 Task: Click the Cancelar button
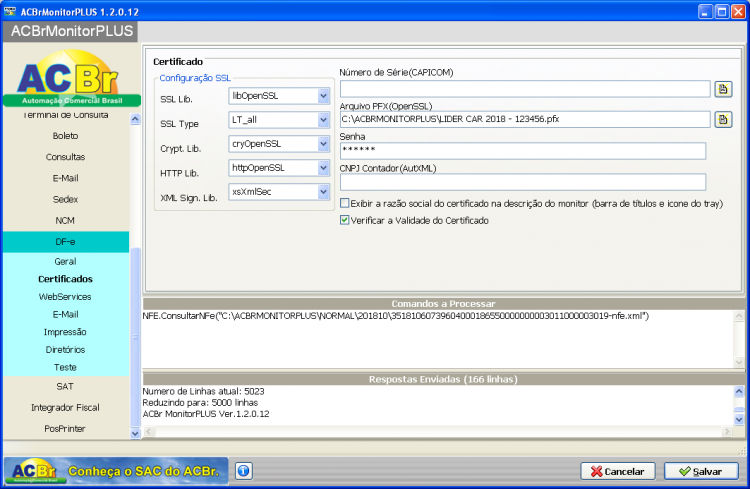pos(618,471)
